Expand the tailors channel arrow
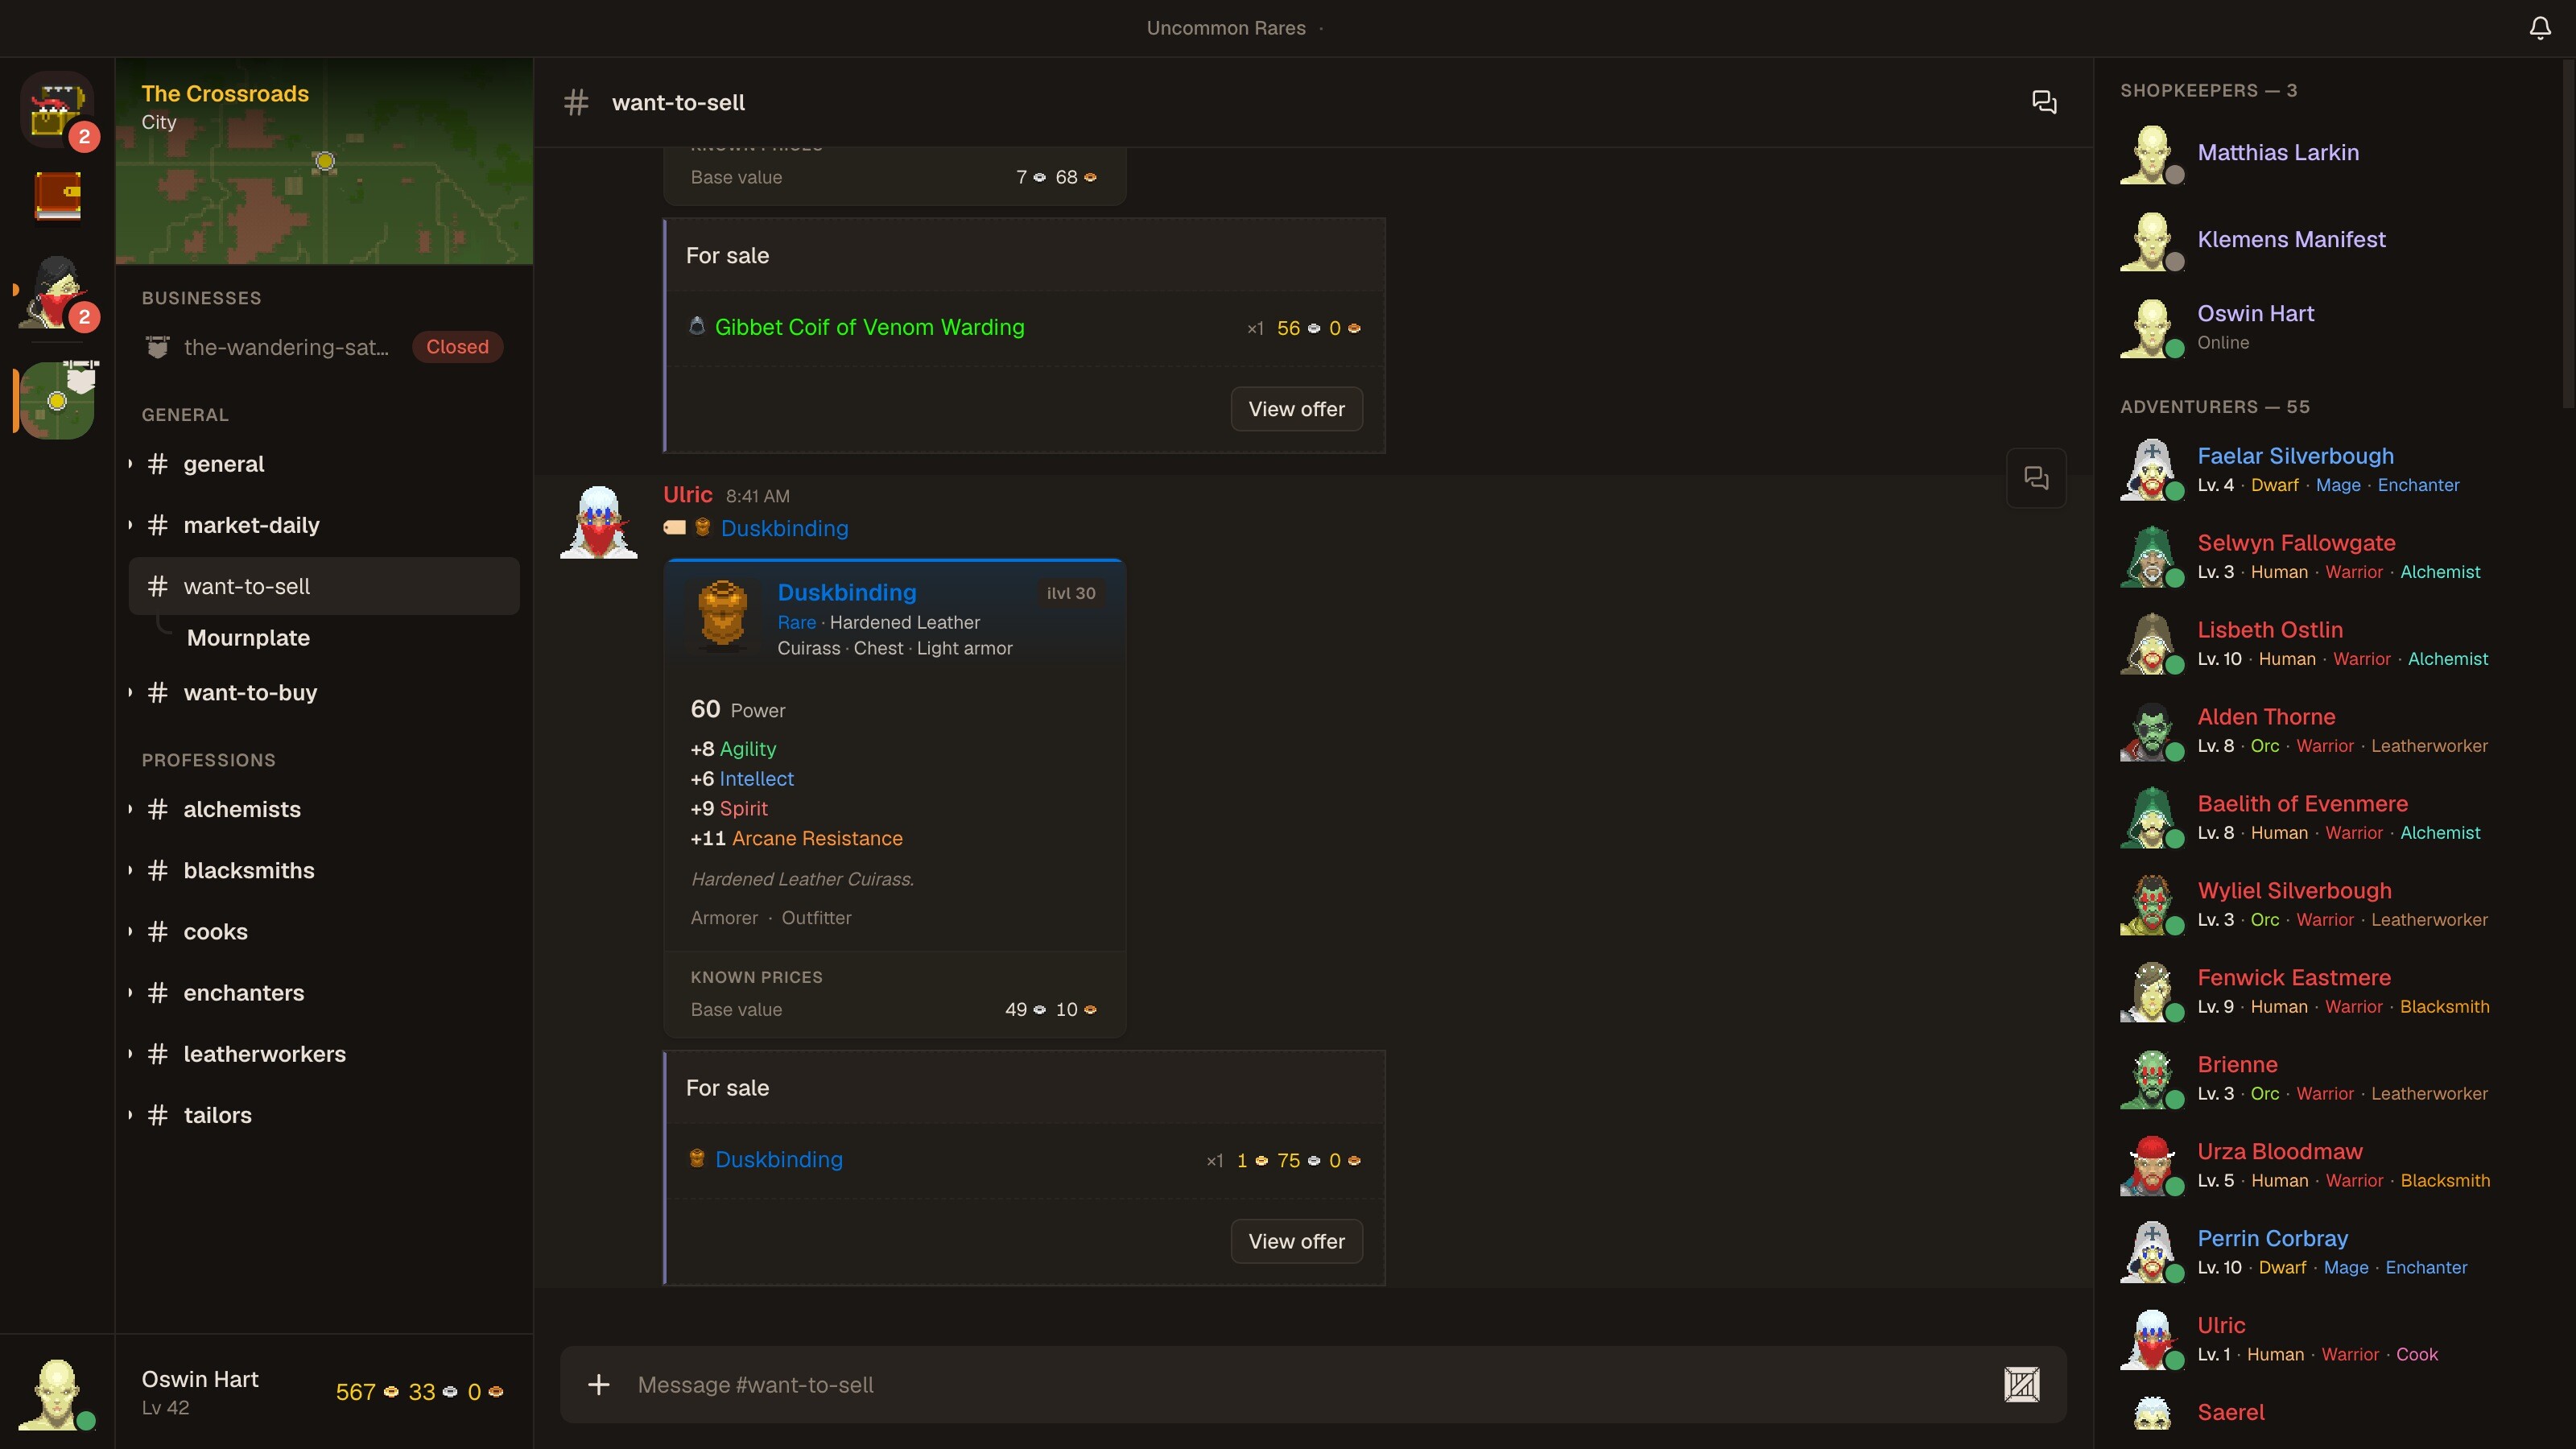The height and width of the screenshot is (1449, 2576). [x=130, y=1115]
